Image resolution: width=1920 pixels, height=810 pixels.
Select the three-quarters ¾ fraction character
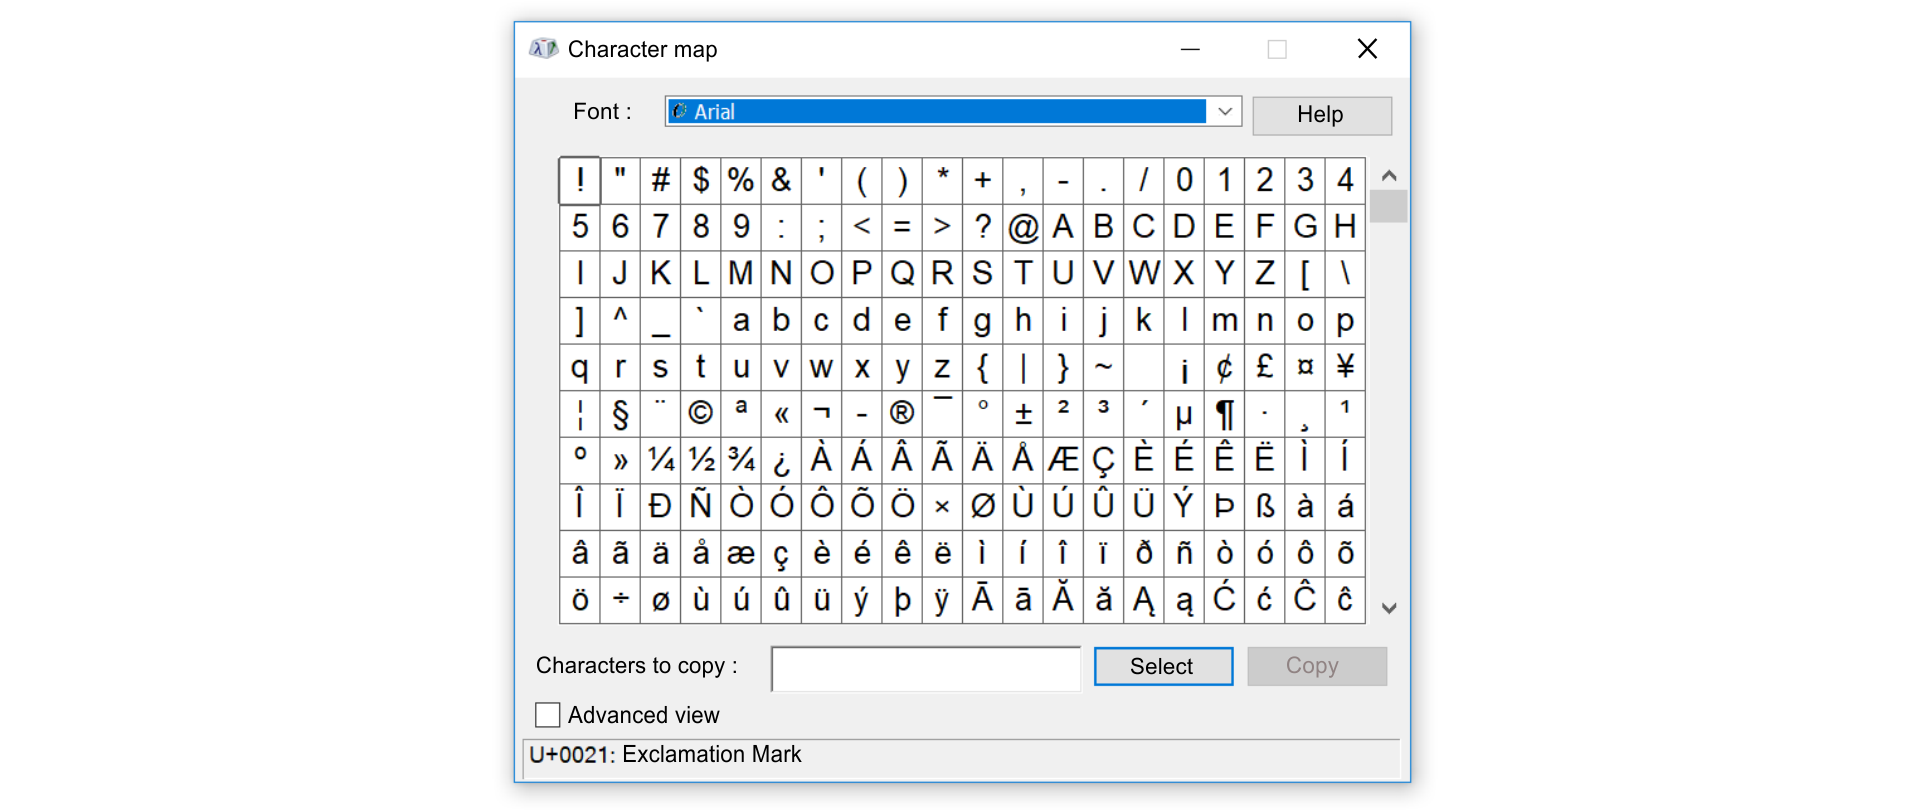(741, 460)
